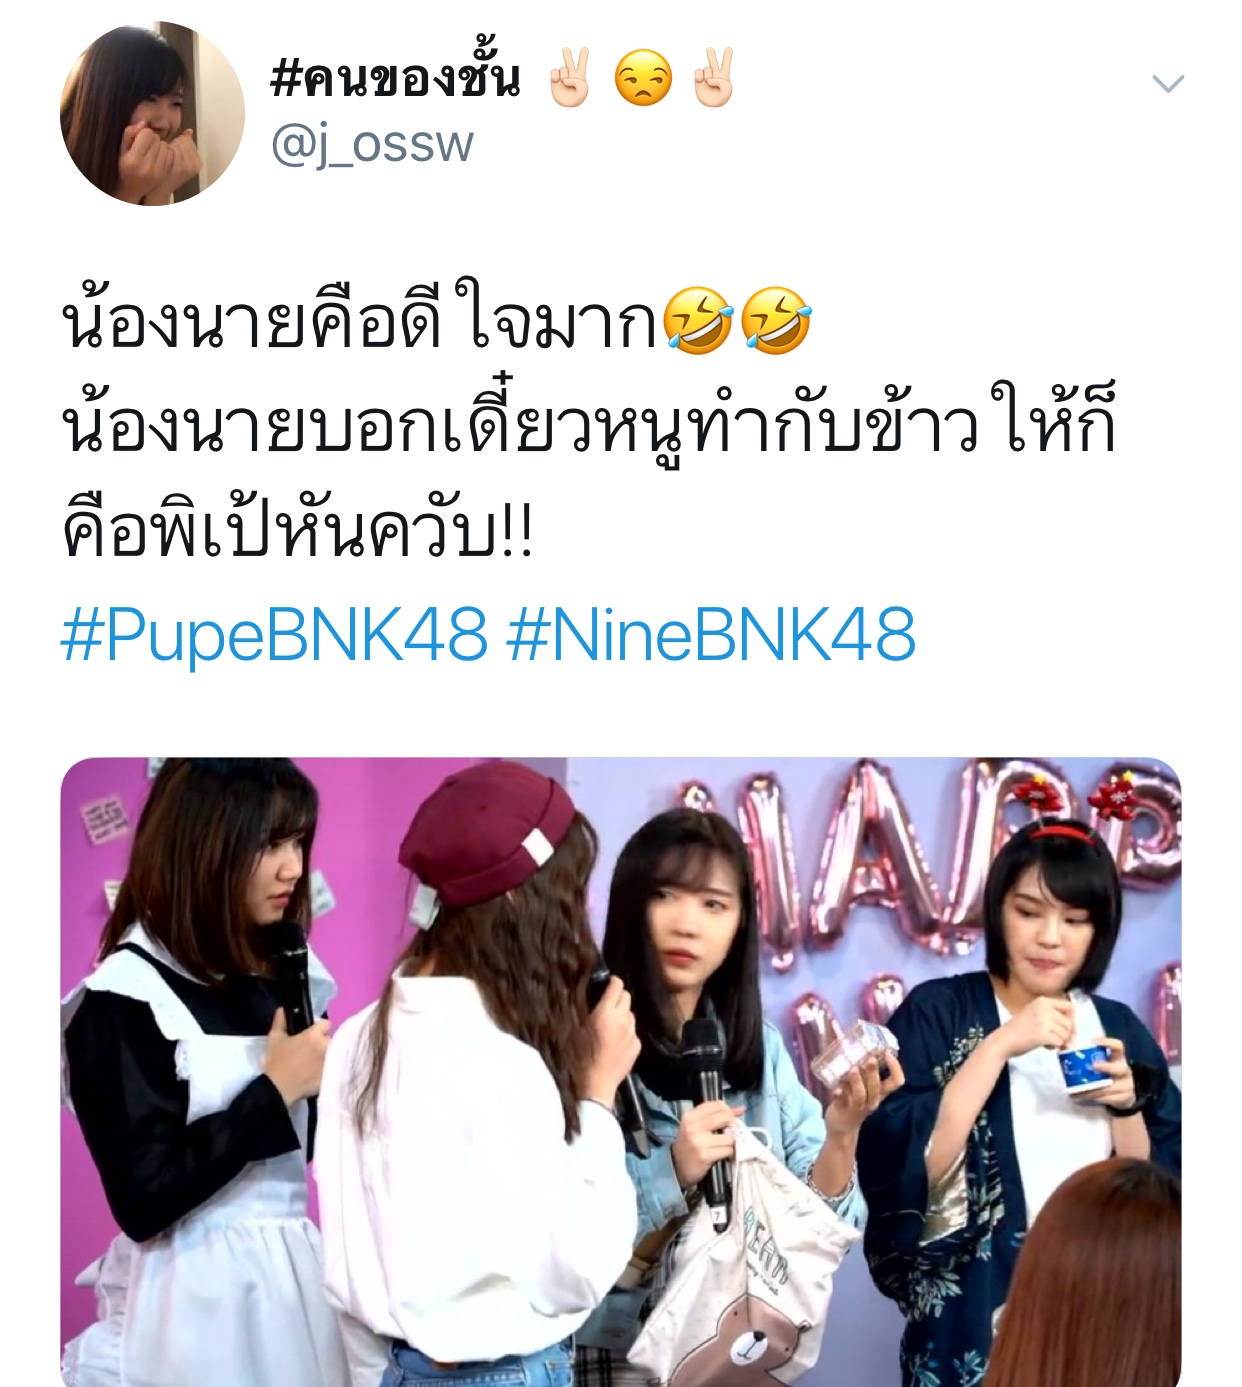
Task: Tap the @j_ossw handle
Action: click(372, 145)
